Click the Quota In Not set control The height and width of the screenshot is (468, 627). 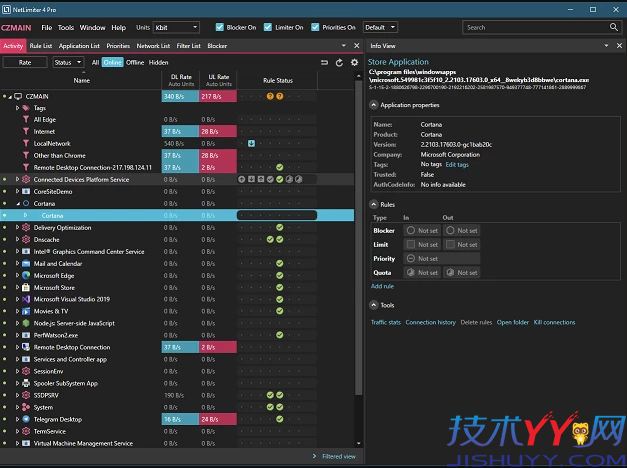(422, 272)
